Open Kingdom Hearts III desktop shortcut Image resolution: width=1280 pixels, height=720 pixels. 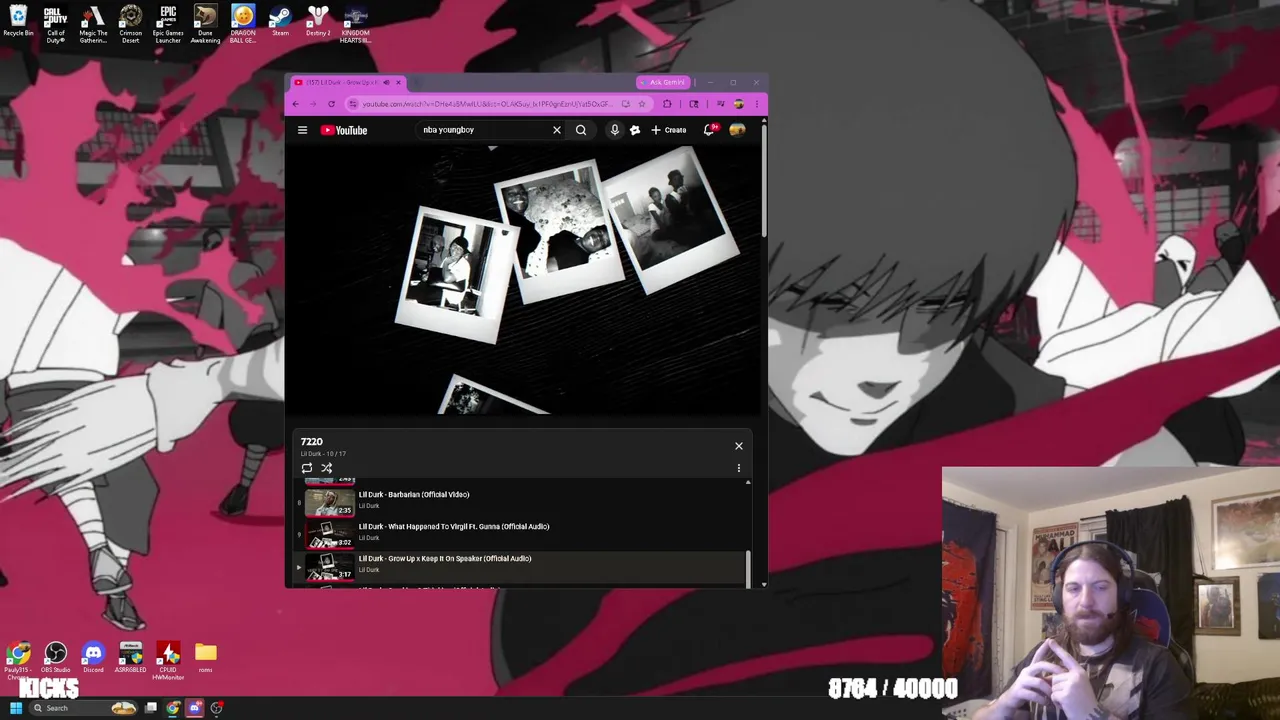(x=355, y=24)
